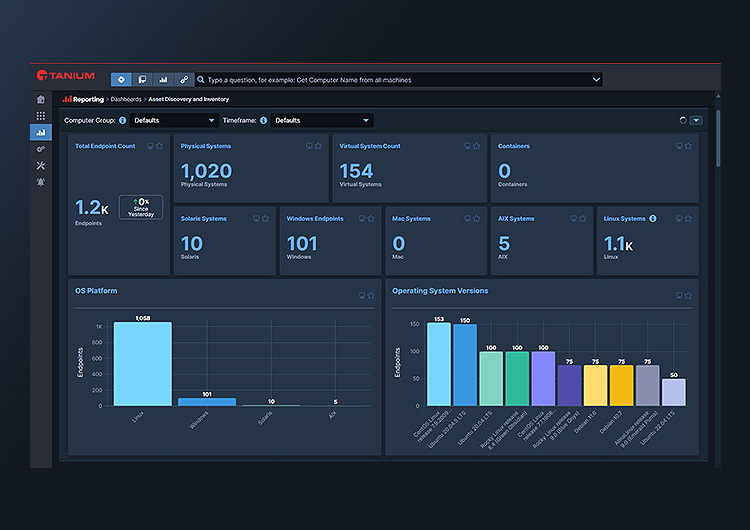Image resolution: width=750 pixels, height=530 pixels.
Task: Select the Reporting chart icon in the sidebar
Action: click(x=41, y=132)
